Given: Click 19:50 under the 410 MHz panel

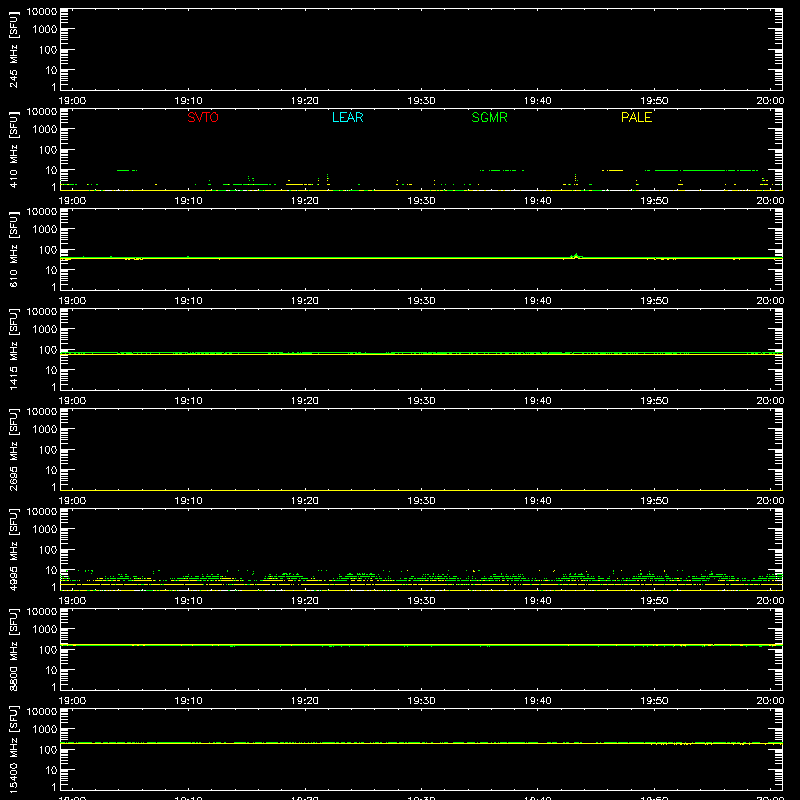Looking at the screenshot, I should 654,201.
